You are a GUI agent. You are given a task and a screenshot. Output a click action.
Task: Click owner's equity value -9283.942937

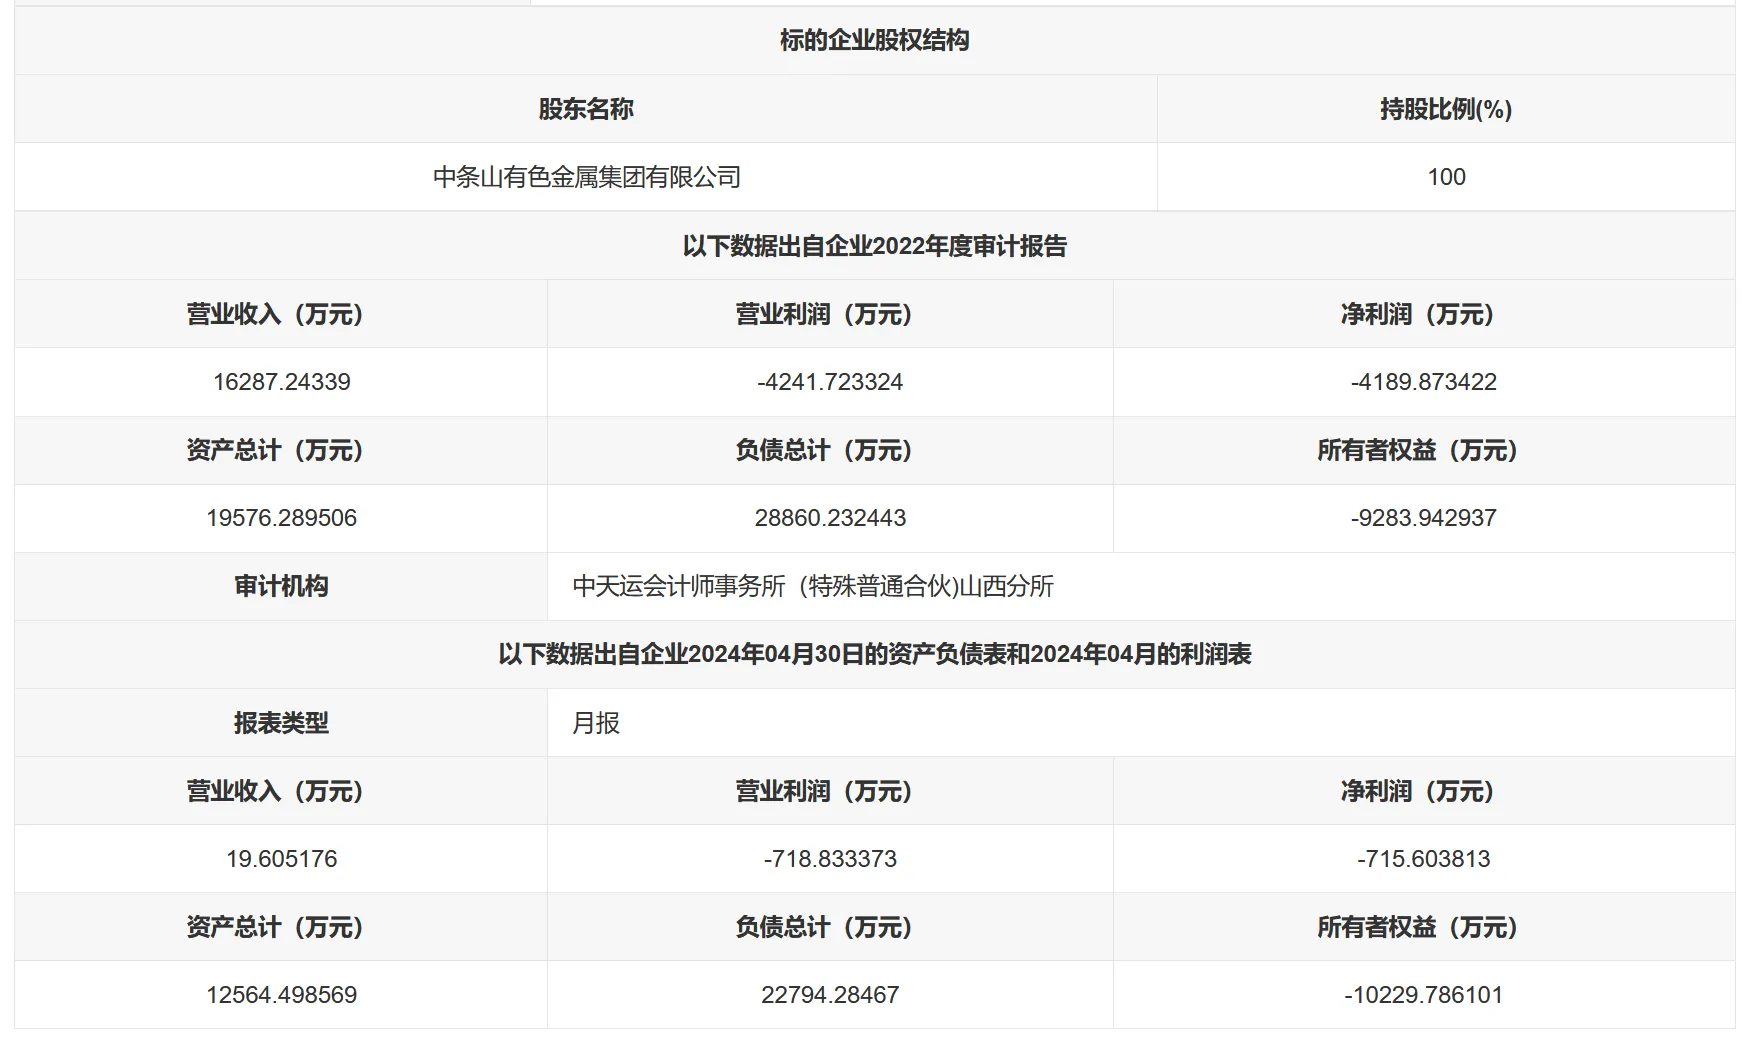pyautogui.click(x=1423, y=518)
